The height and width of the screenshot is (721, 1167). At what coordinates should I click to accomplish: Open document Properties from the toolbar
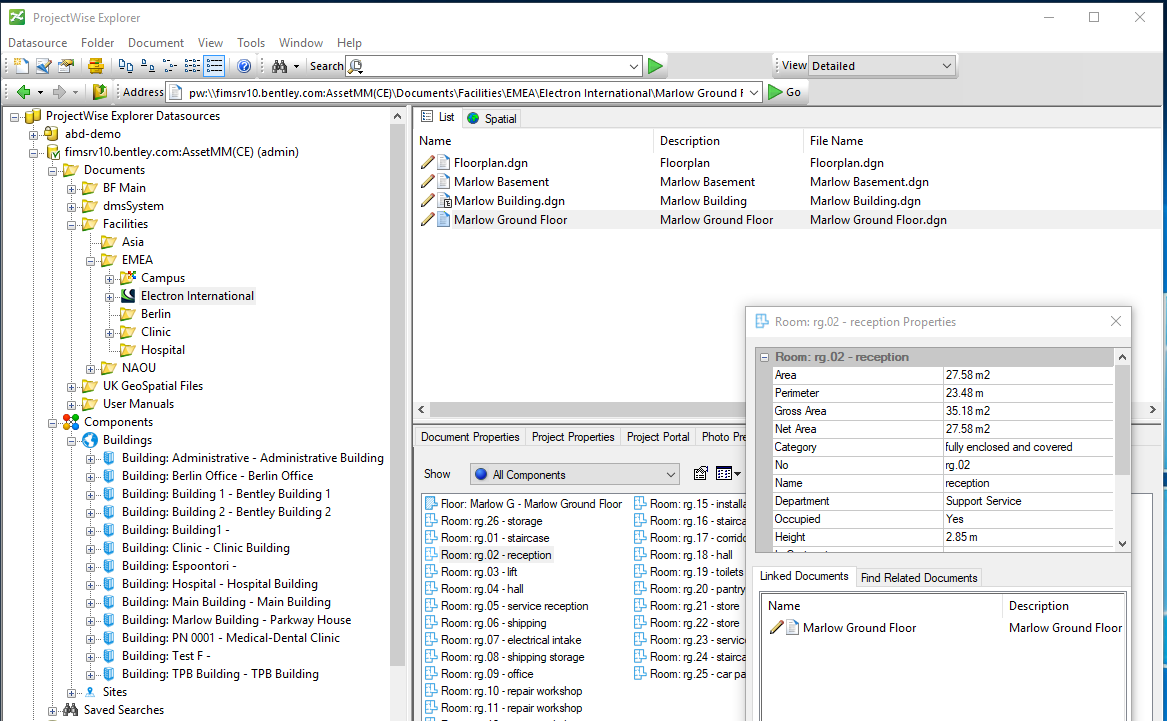pos(65,66)
